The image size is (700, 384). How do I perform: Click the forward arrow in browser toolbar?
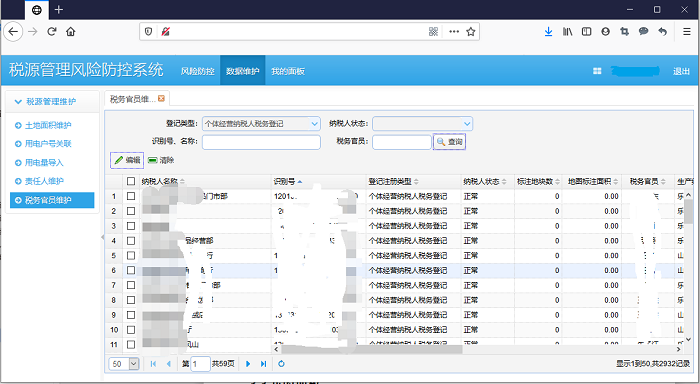(33, 32)
